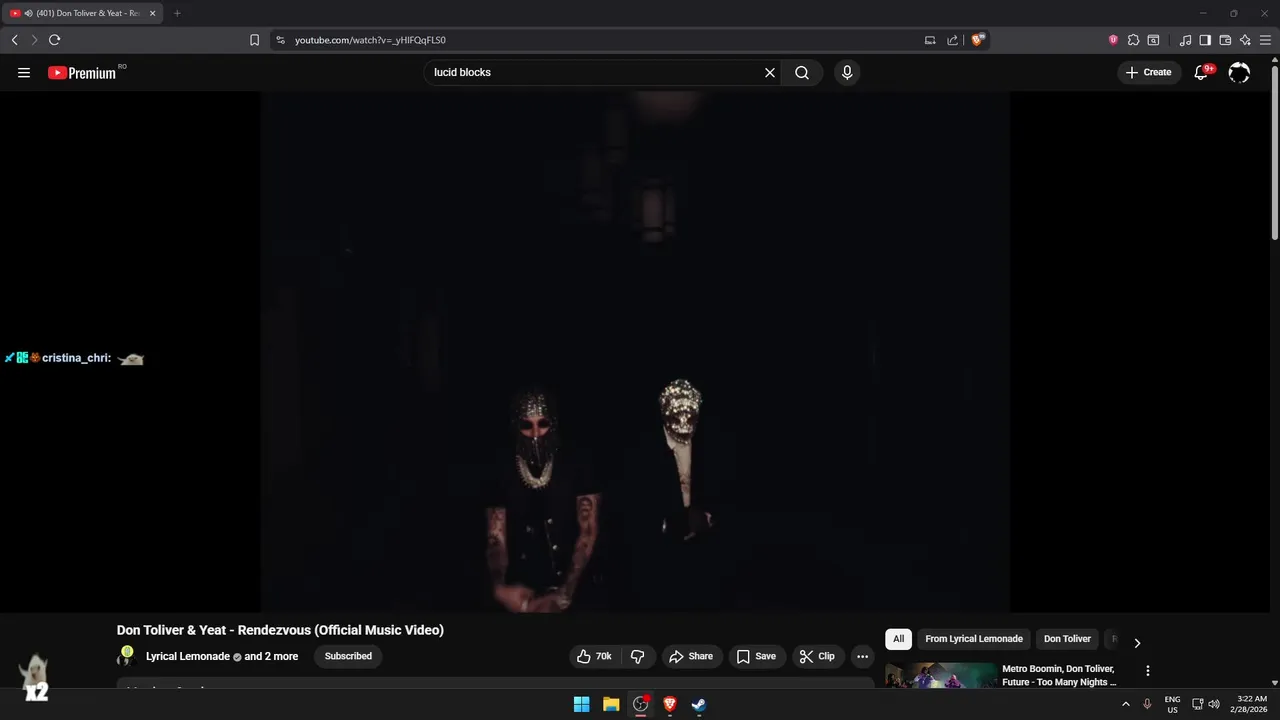The image size is (1280, 720).
Task: Open site settings icon in address bar
Action: coord(280,40)
